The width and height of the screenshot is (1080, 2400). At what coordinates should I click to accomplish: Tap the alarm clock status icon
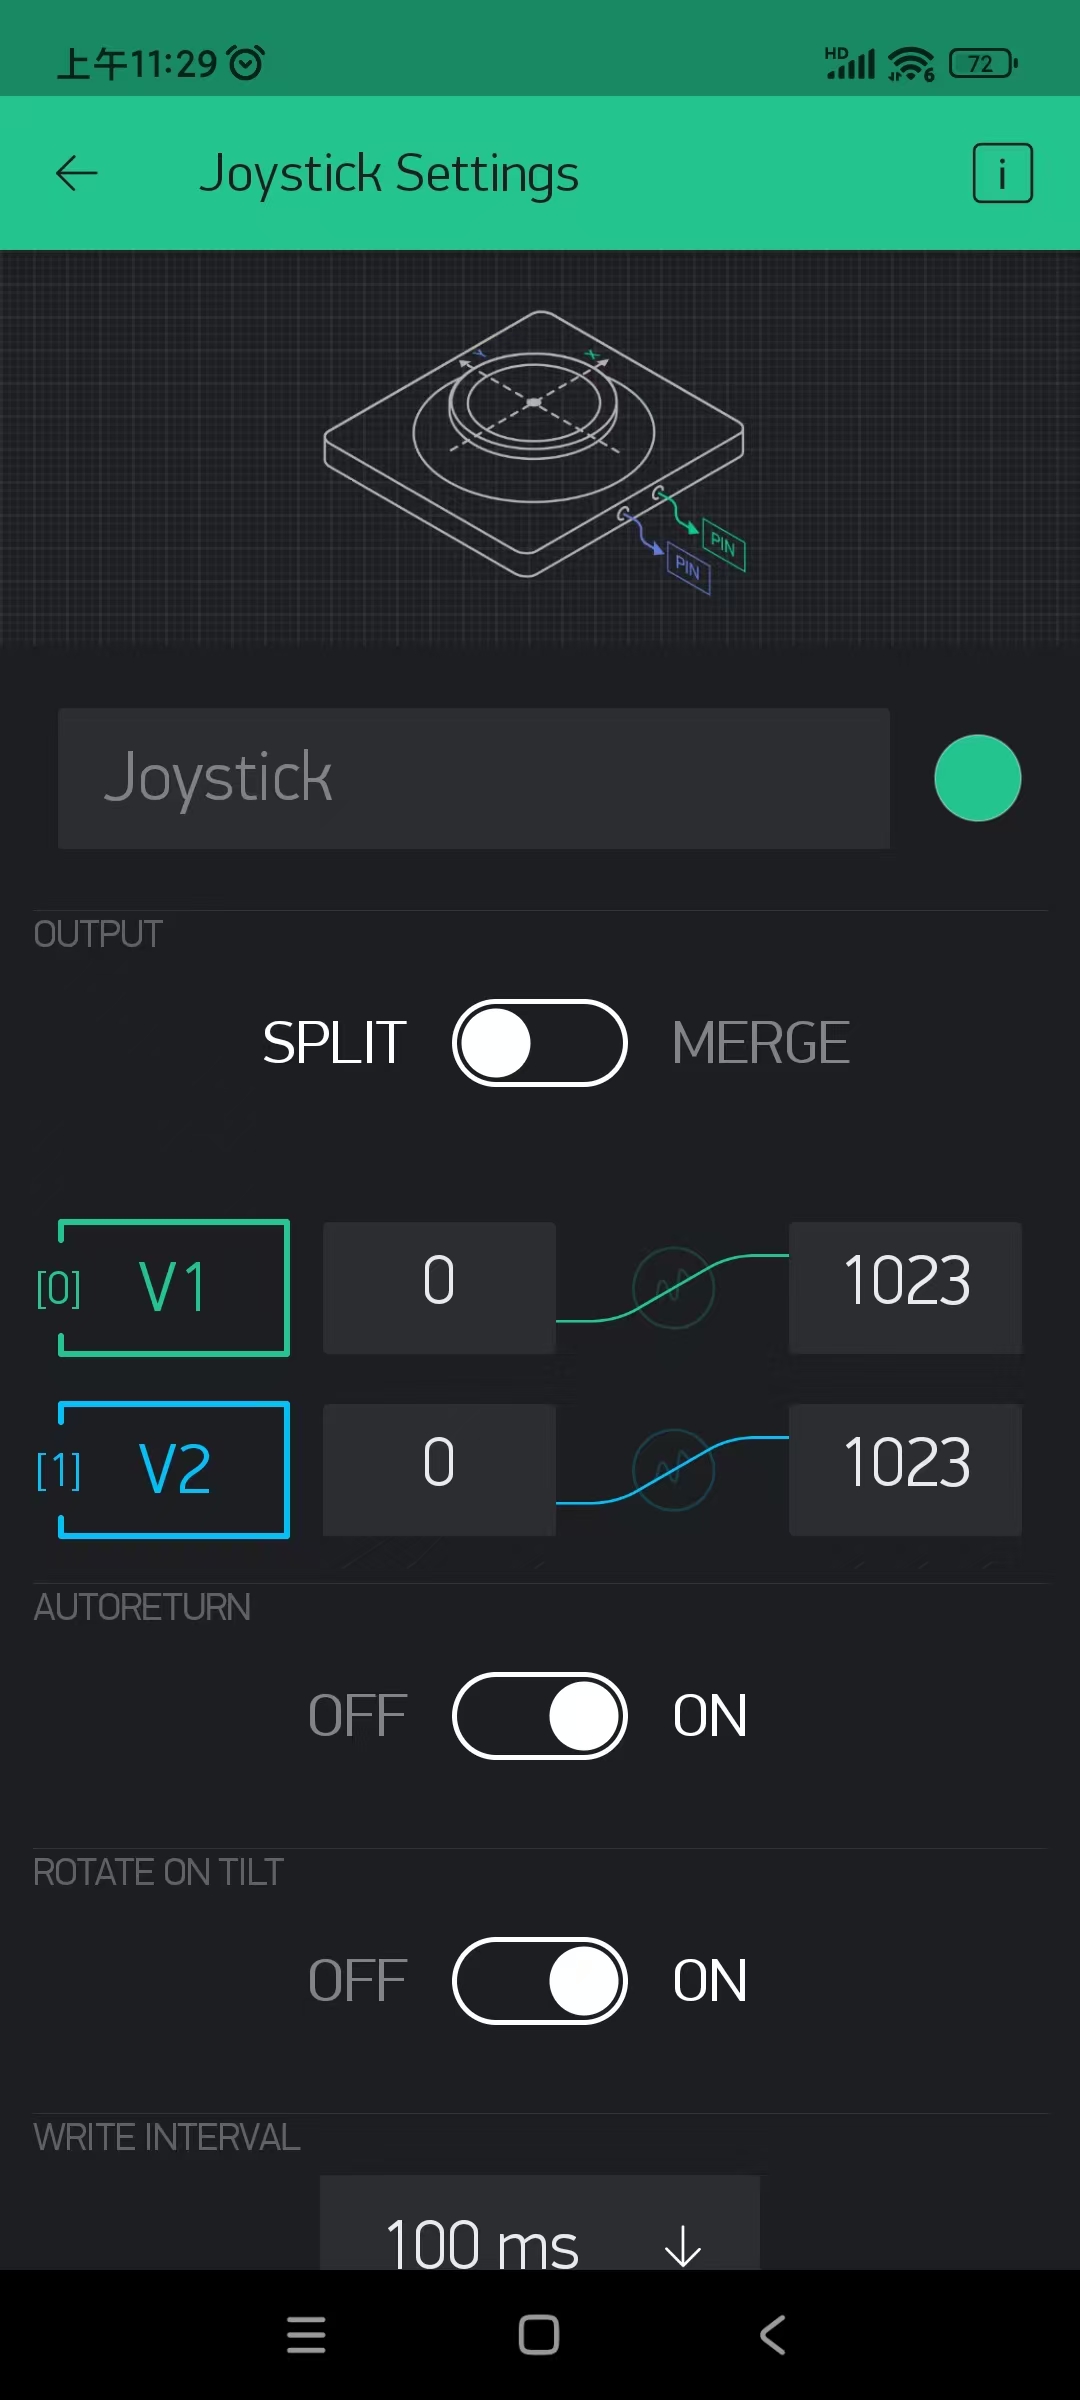[246, 63]
